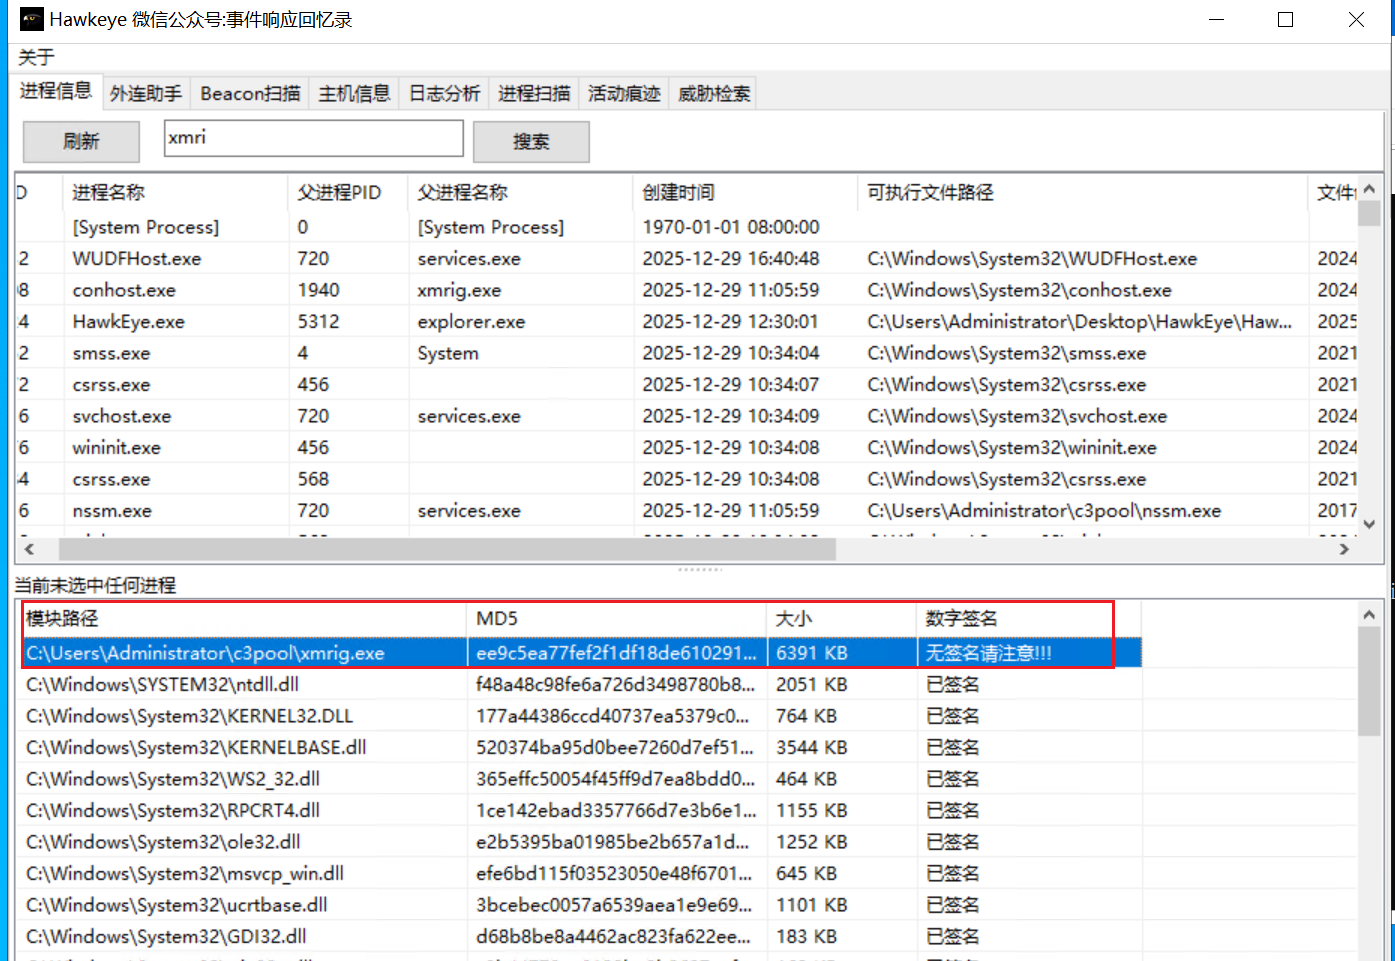Sort by 父进程PID column header

(339, 192)
